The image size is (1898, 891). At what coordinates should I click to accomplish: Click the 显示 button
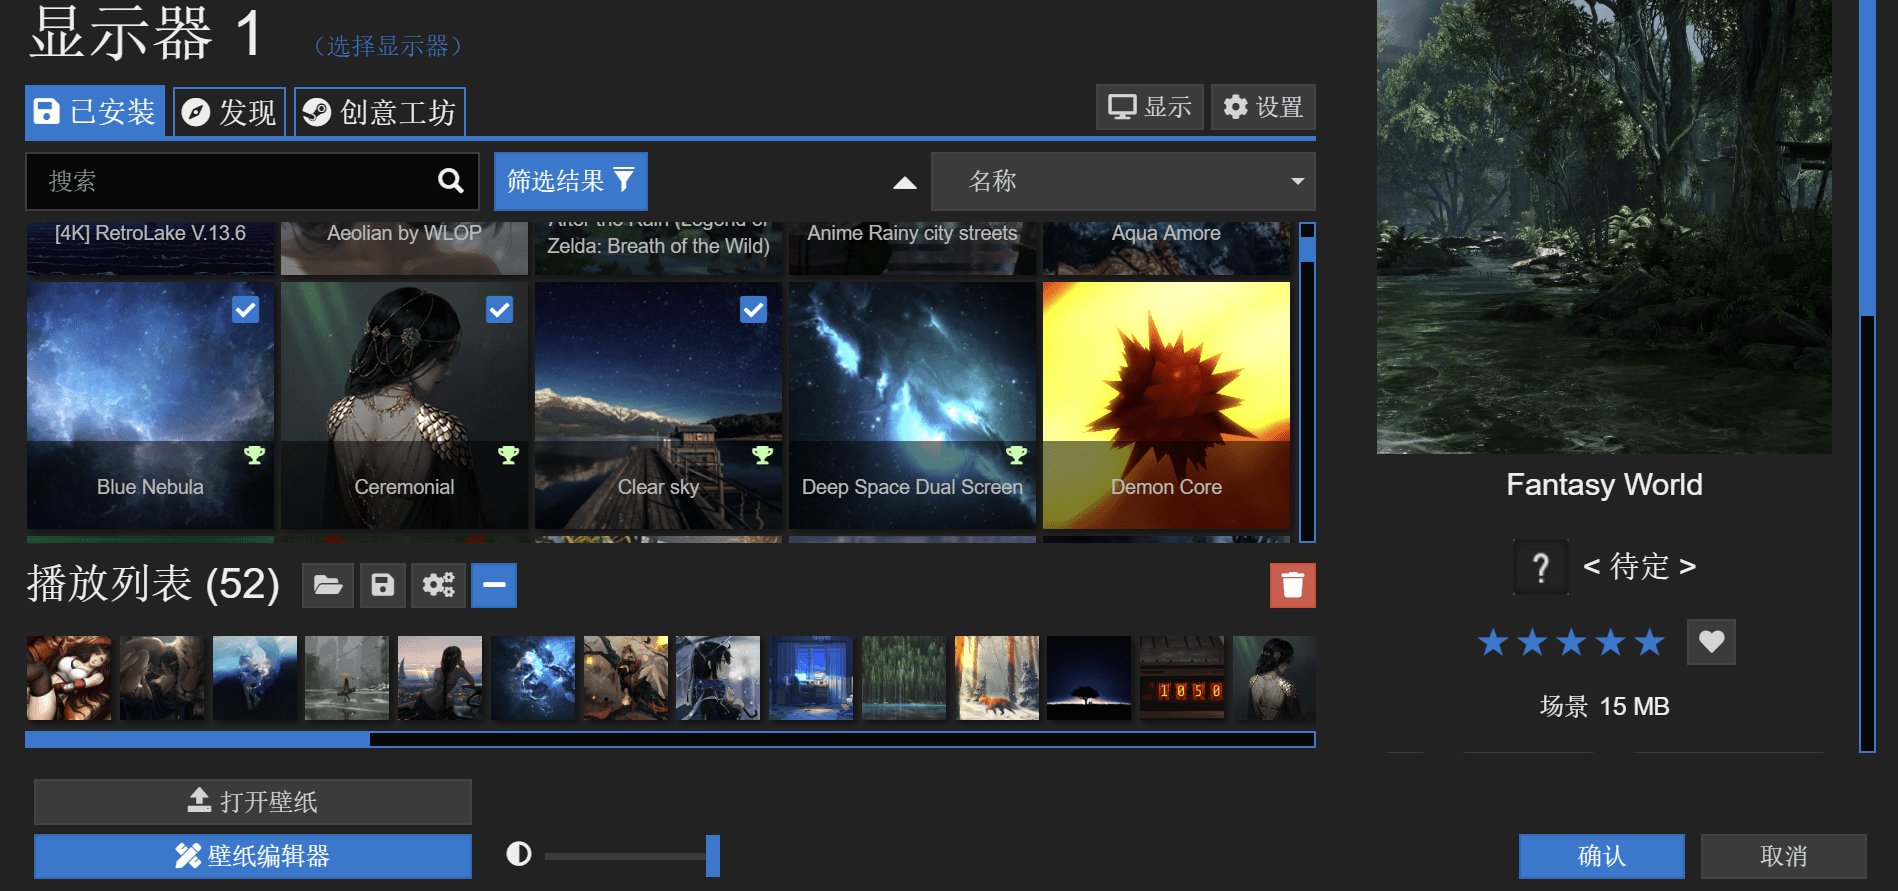tap(1150, 107)
